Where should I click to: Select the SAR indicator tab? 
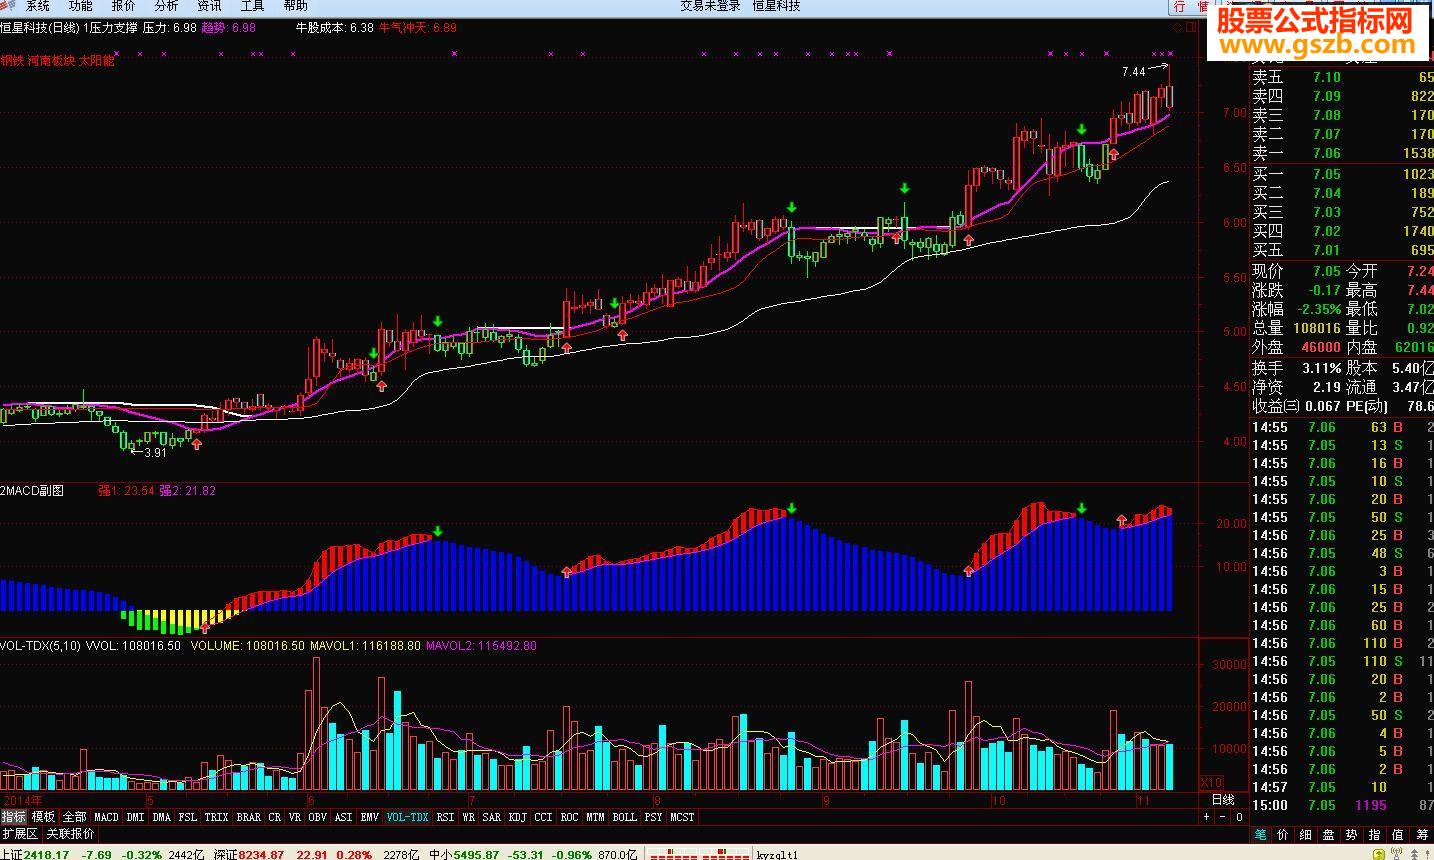coord(491,817)
